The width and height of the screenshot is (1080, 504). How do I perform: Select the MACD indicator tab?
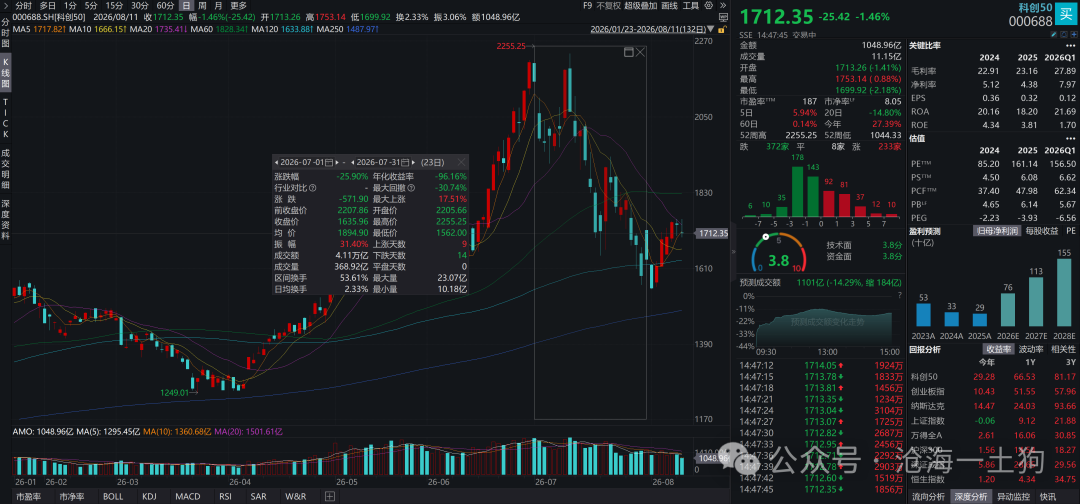(x=187, y=496)
